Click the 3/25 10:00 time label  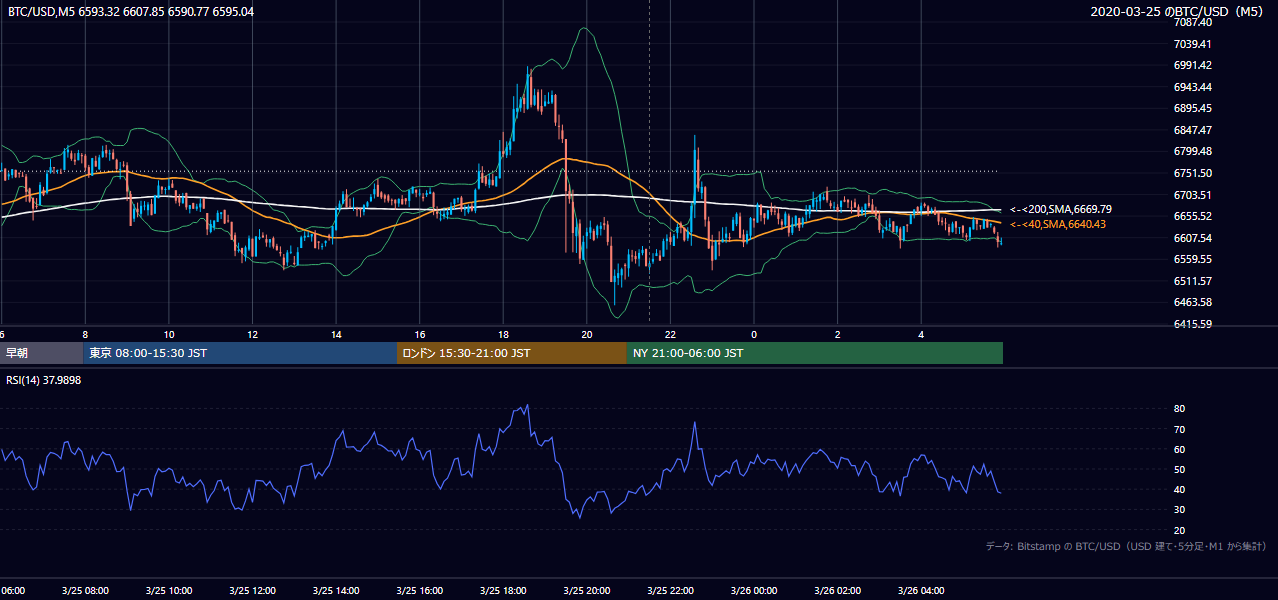(168, 590)
